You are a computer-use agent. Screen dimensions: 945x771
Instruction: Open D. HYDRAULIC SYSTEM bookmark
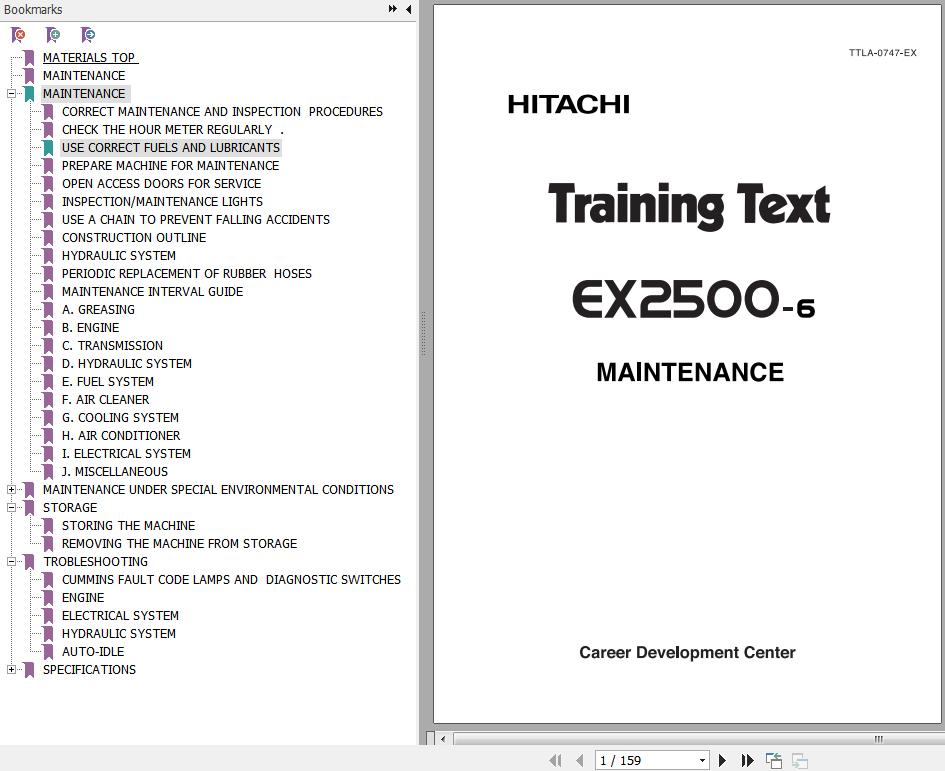point(127,363)
